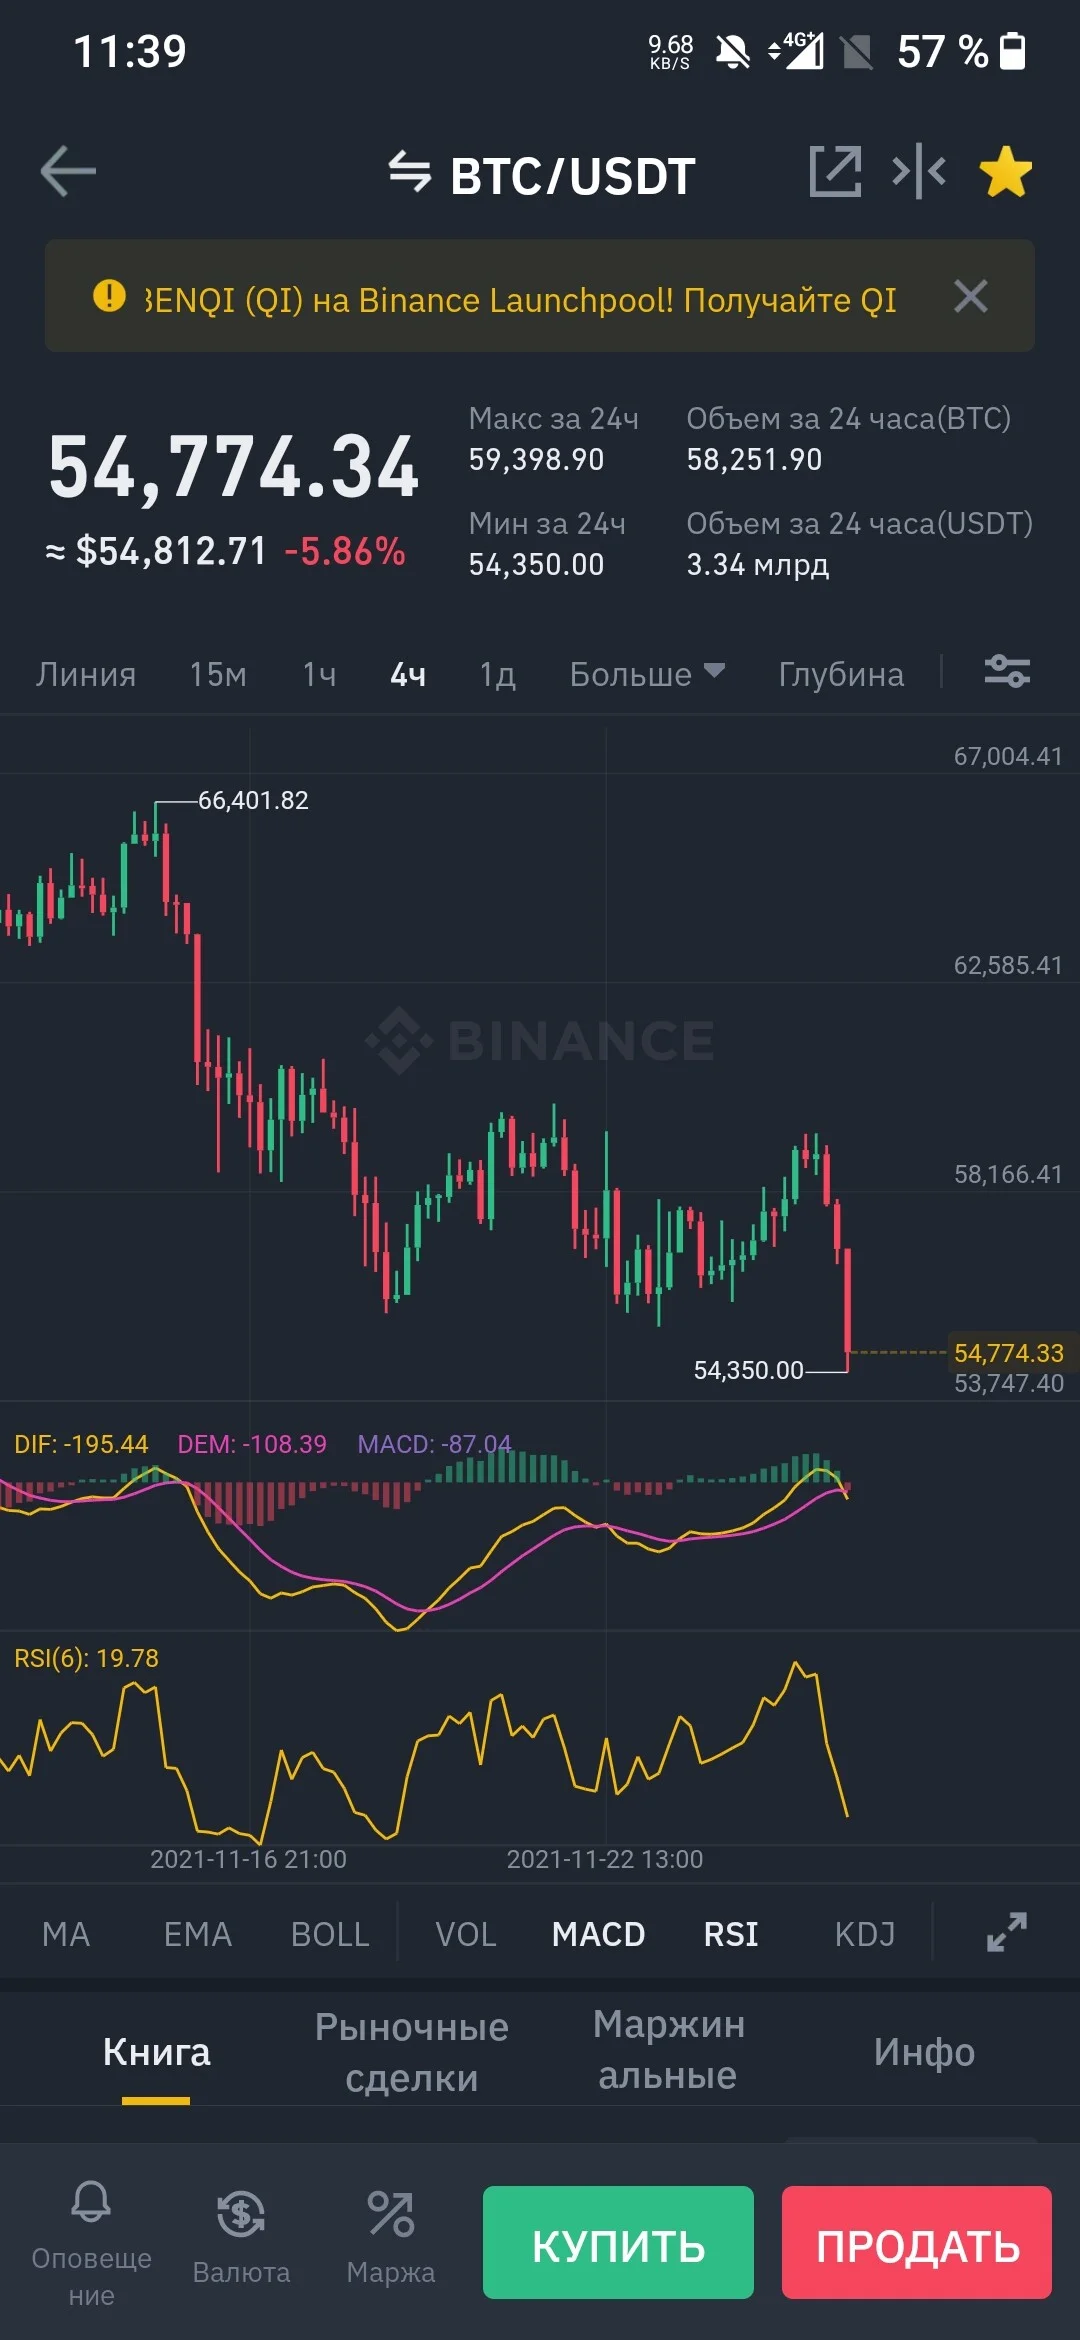Toggle the VOL indicator
The width and height of the screenshot is (1080, 2340).
pyautogui.click(x=466, y=1934)
